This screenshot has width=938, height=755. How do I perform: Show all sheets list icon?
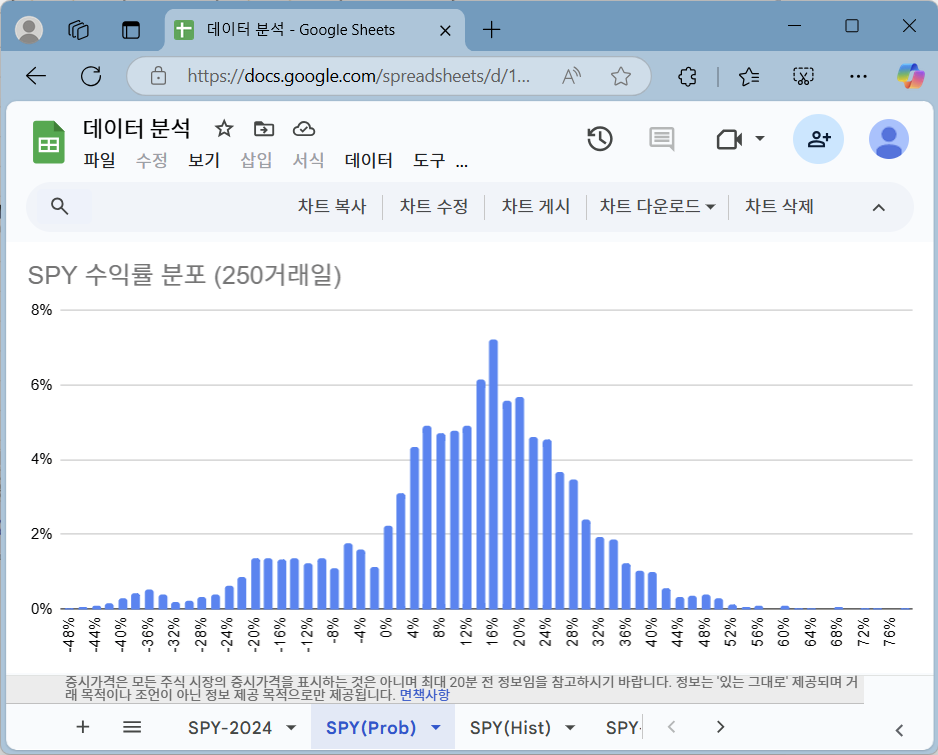(132, 727)
